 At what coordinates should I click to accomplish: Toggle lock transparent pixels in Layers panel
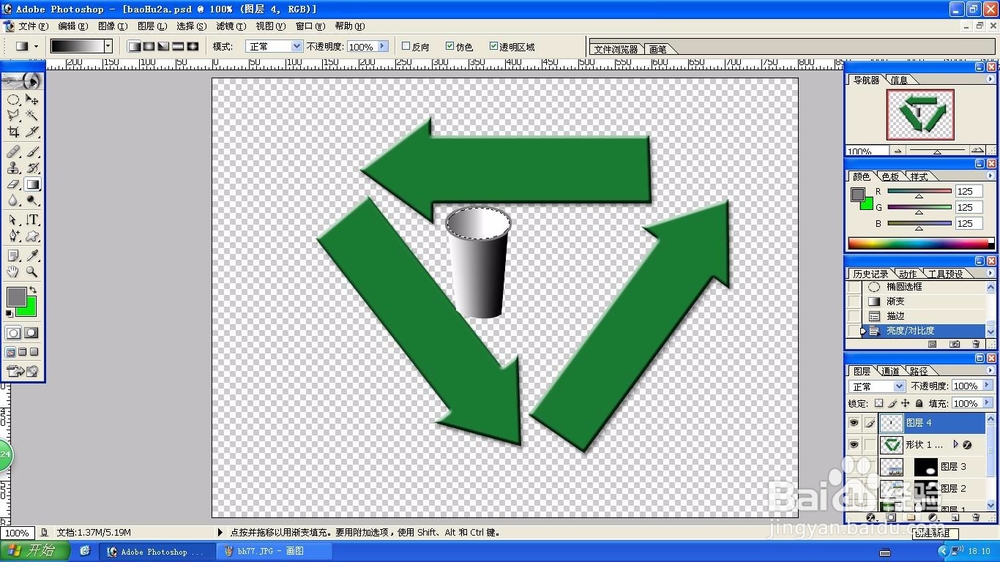[x=879, y=403]
